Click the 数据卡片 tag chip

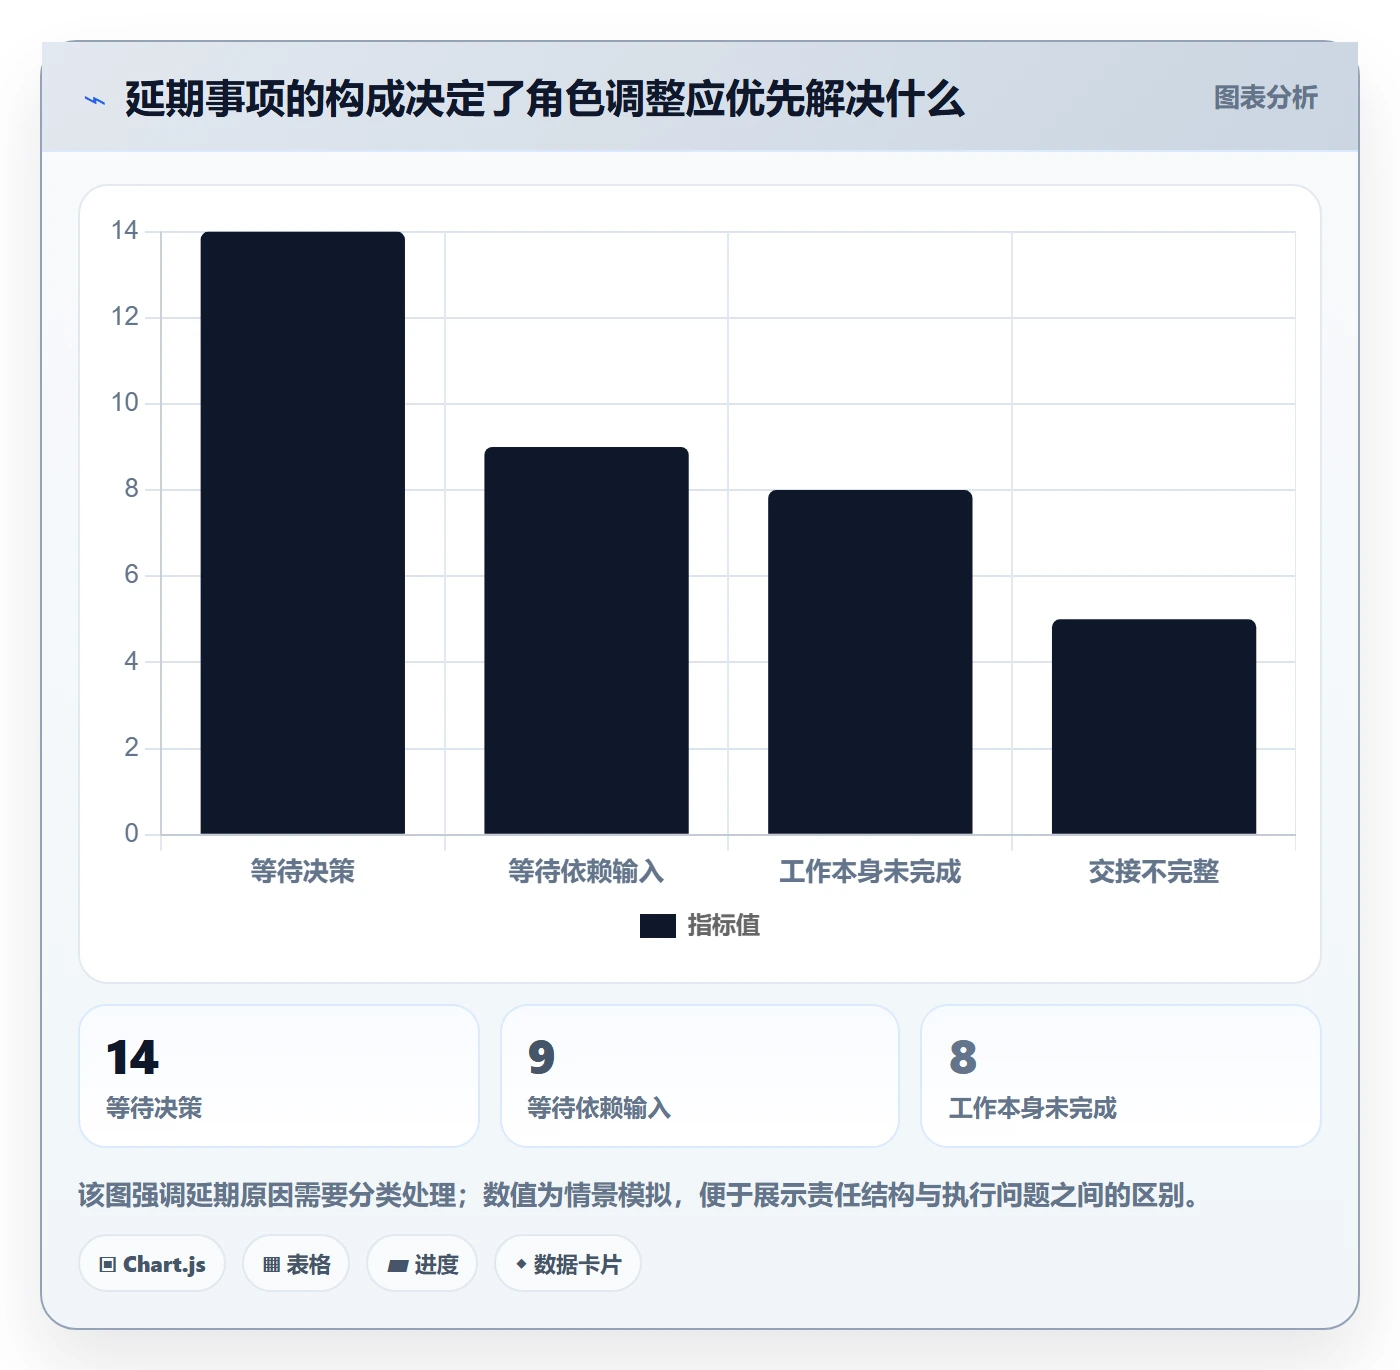click(x=568, y=1264)
